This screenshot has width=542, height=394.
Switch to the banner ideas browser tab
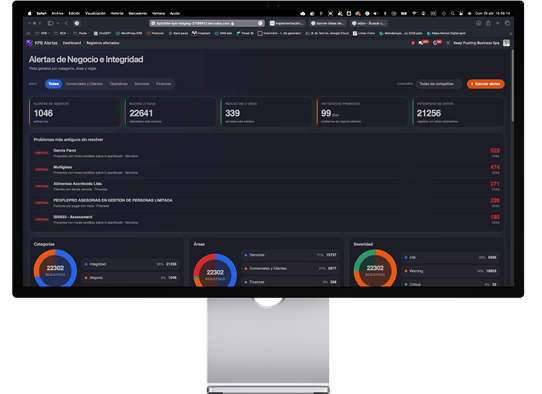click(328, 23)
